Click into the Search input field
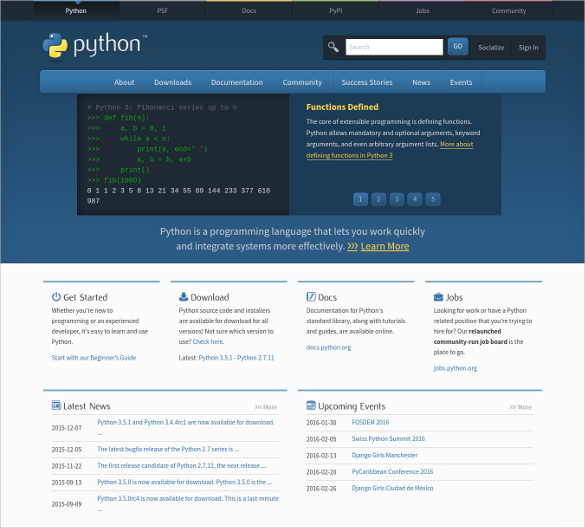Image resolution: width=585 pixels, height=528 pixels. click(x=394, y=47)
